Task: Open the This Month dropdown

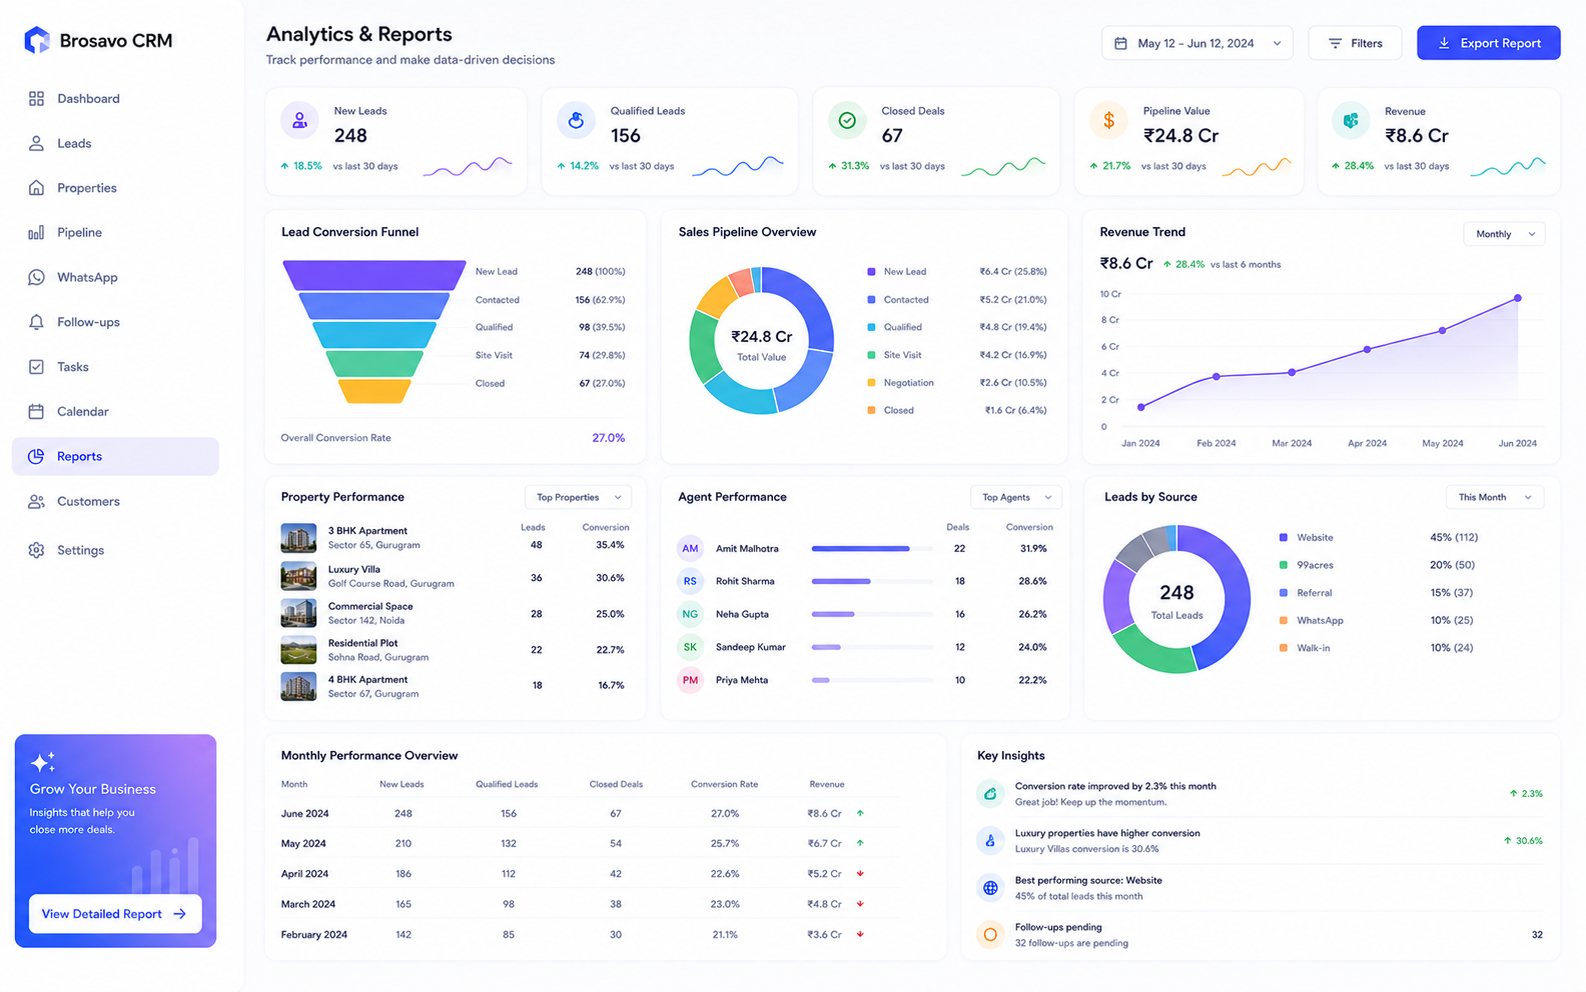Action: pyautogui.click(x=1495, y=497)
